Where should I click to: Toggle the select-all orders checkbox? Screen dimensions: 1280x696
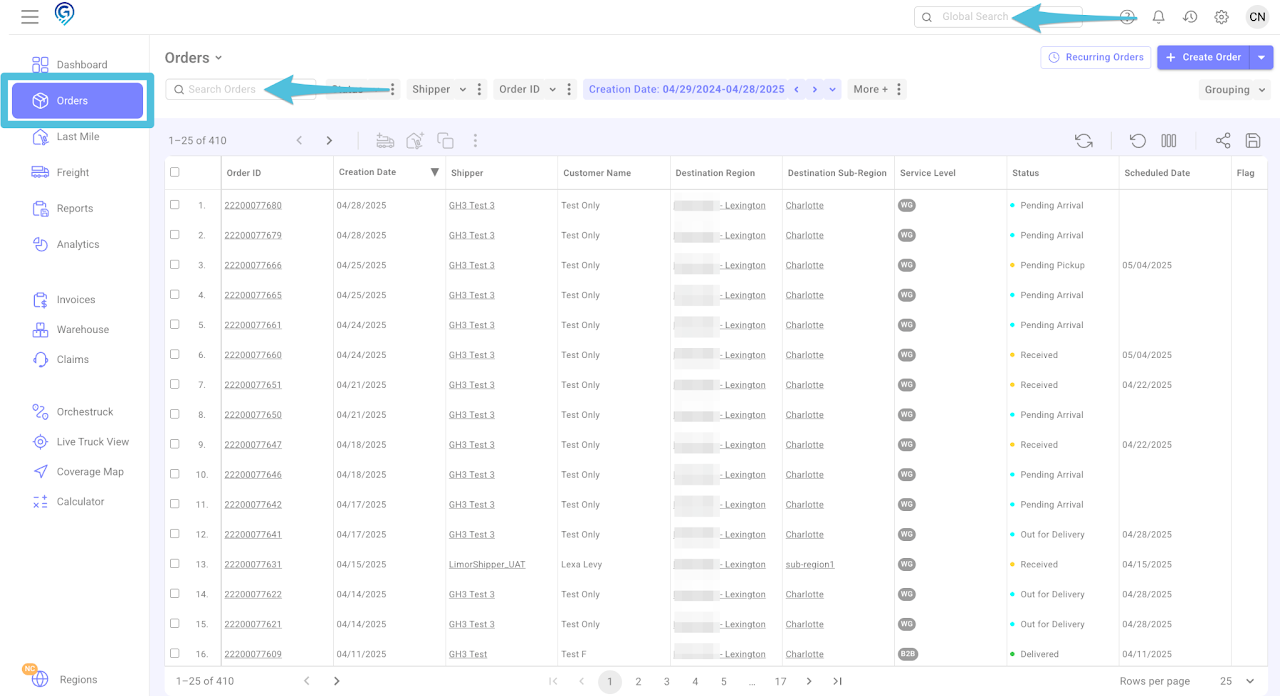tap(175, 172)
